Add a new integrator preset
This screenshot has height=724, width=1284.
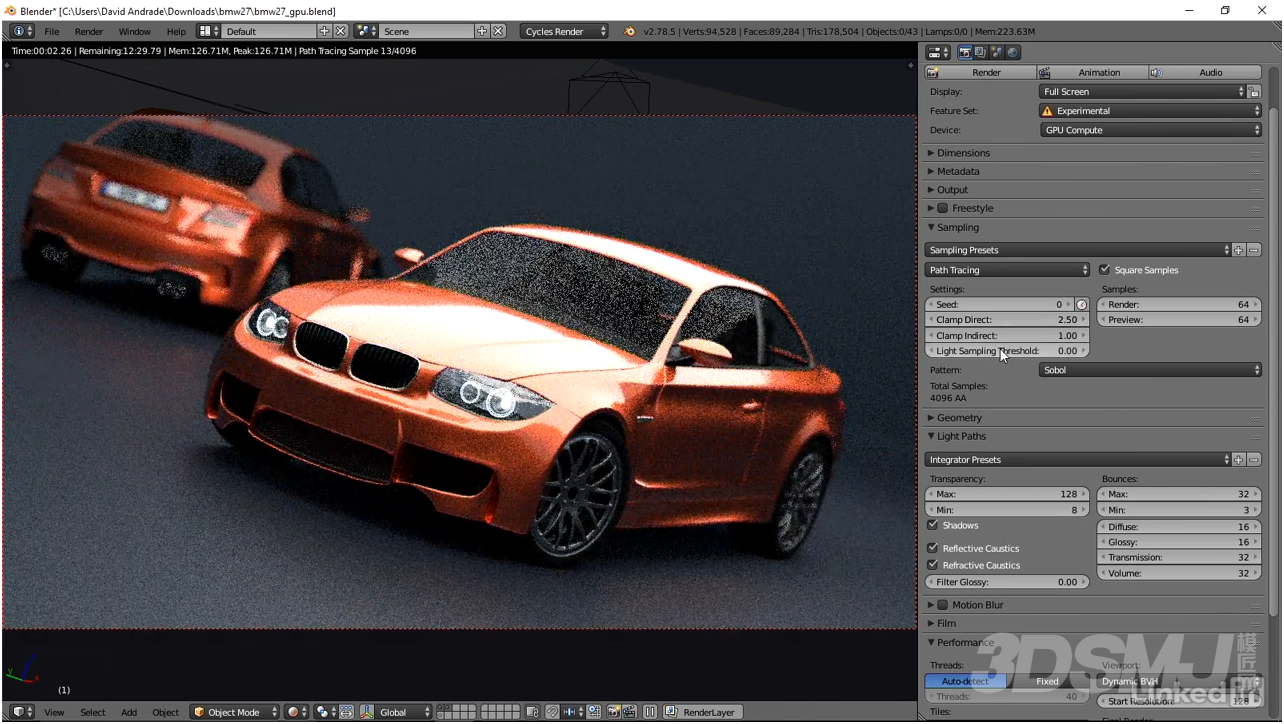point(1238,460)
